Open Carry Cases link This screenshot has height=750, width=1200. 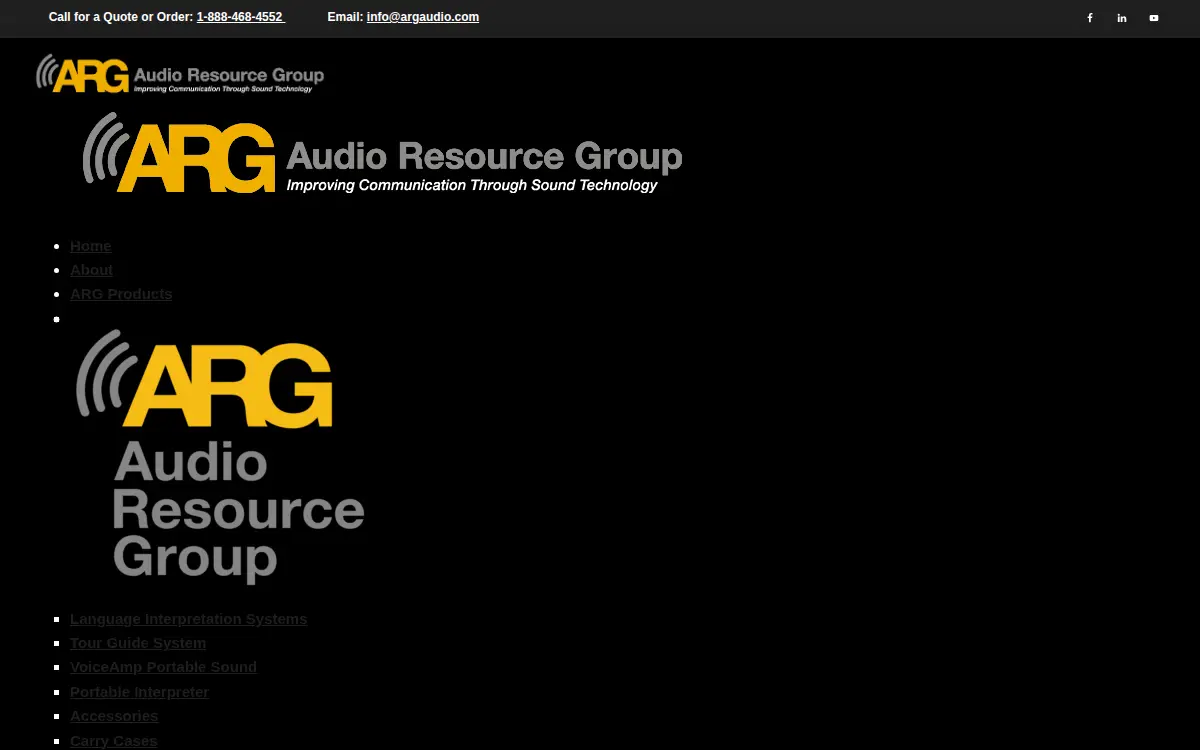click(113, 741)
